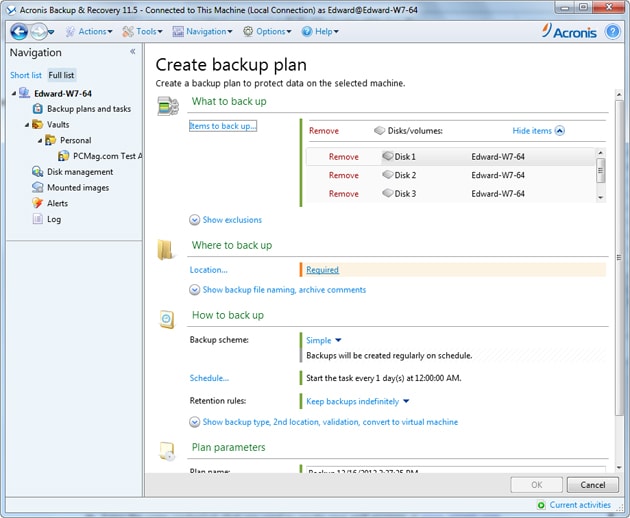Click the main page vertical scrollbar

point(619,257)
